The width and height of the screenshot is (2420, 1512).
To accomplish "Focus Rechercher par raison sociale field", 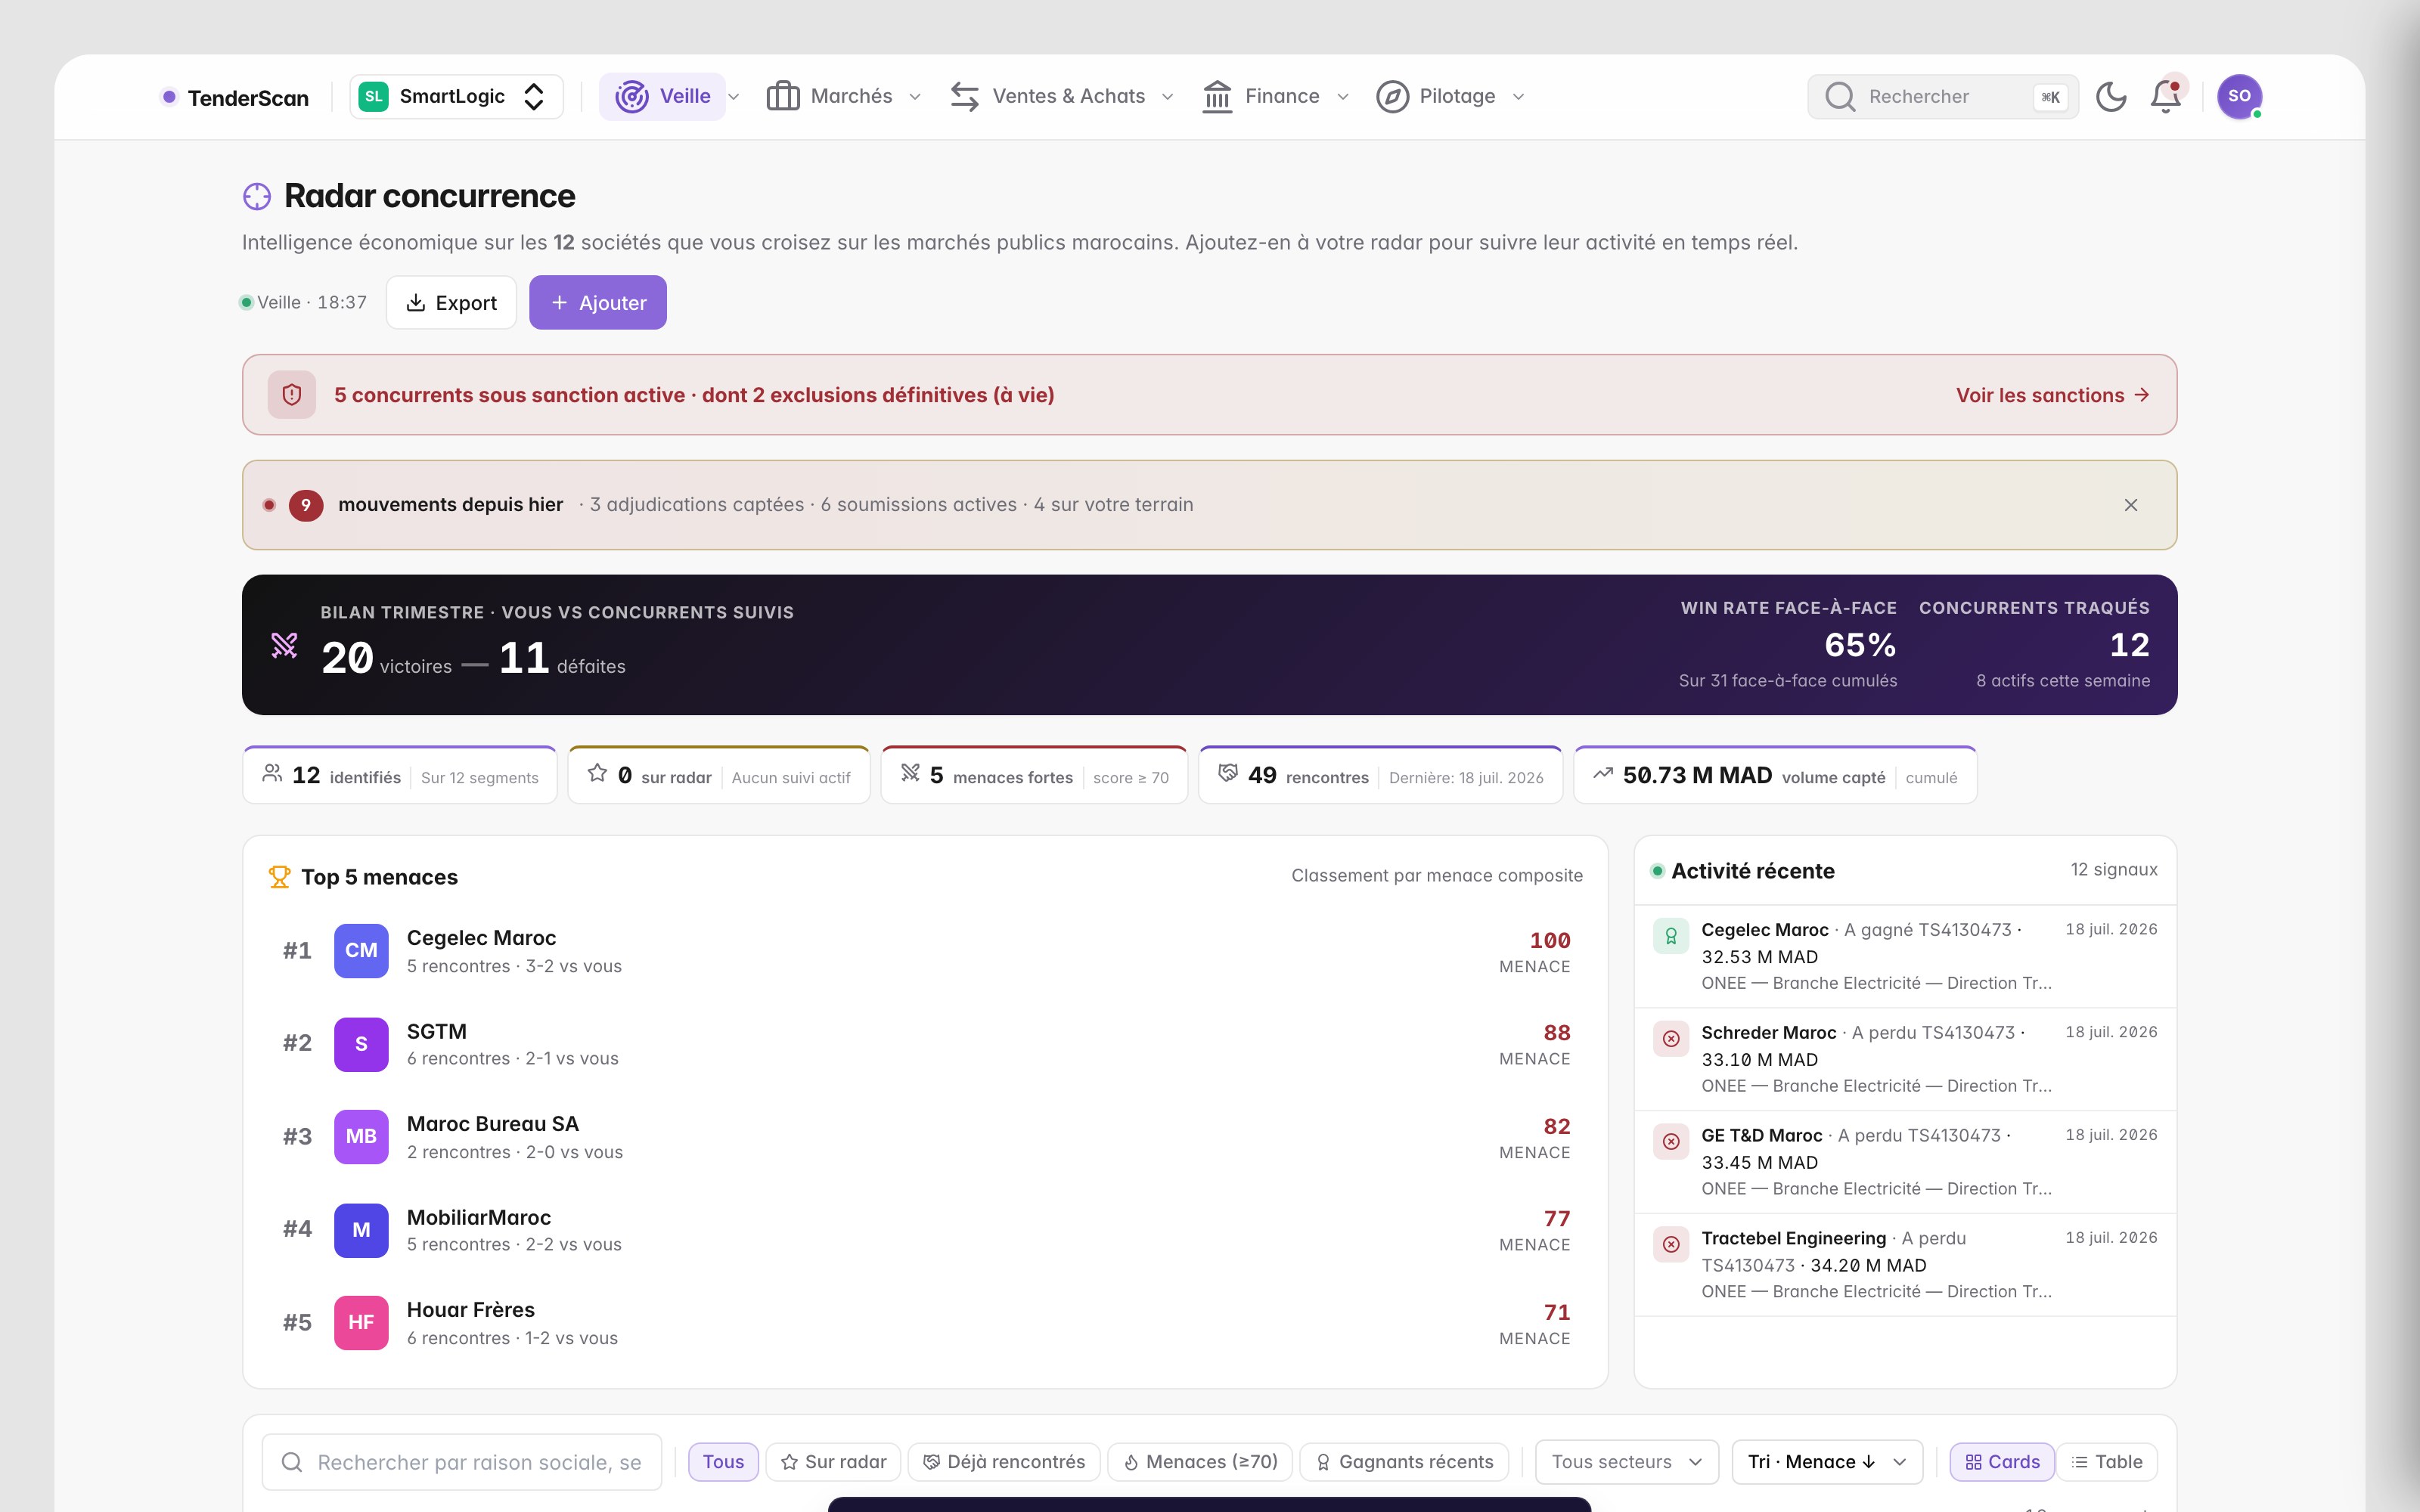I will (462, 1462).
